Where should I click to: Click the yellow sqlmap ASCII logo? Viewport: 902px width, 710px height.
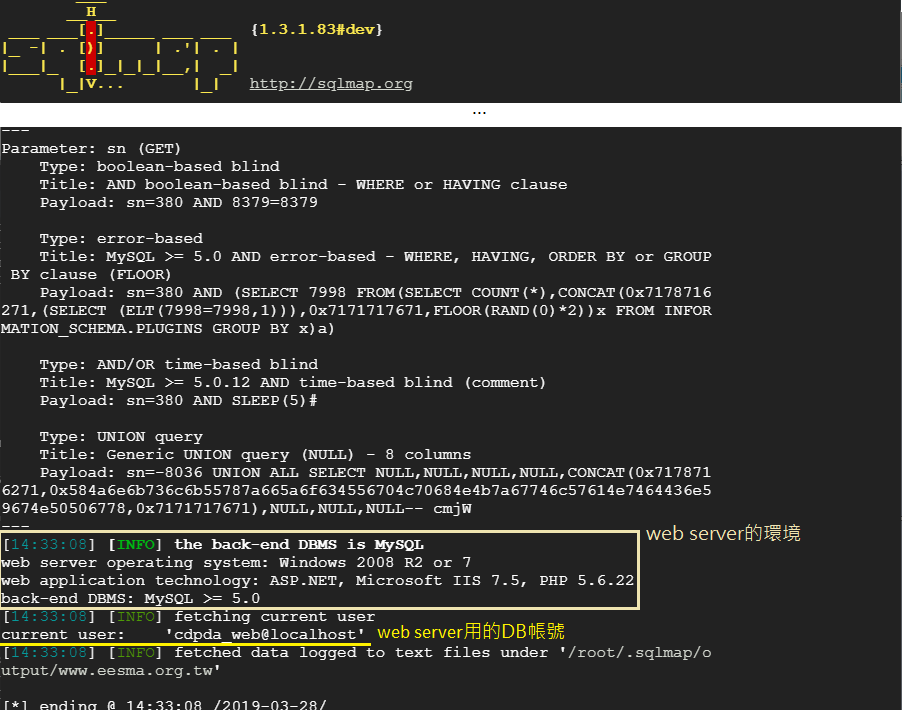(x=120, y=49)
